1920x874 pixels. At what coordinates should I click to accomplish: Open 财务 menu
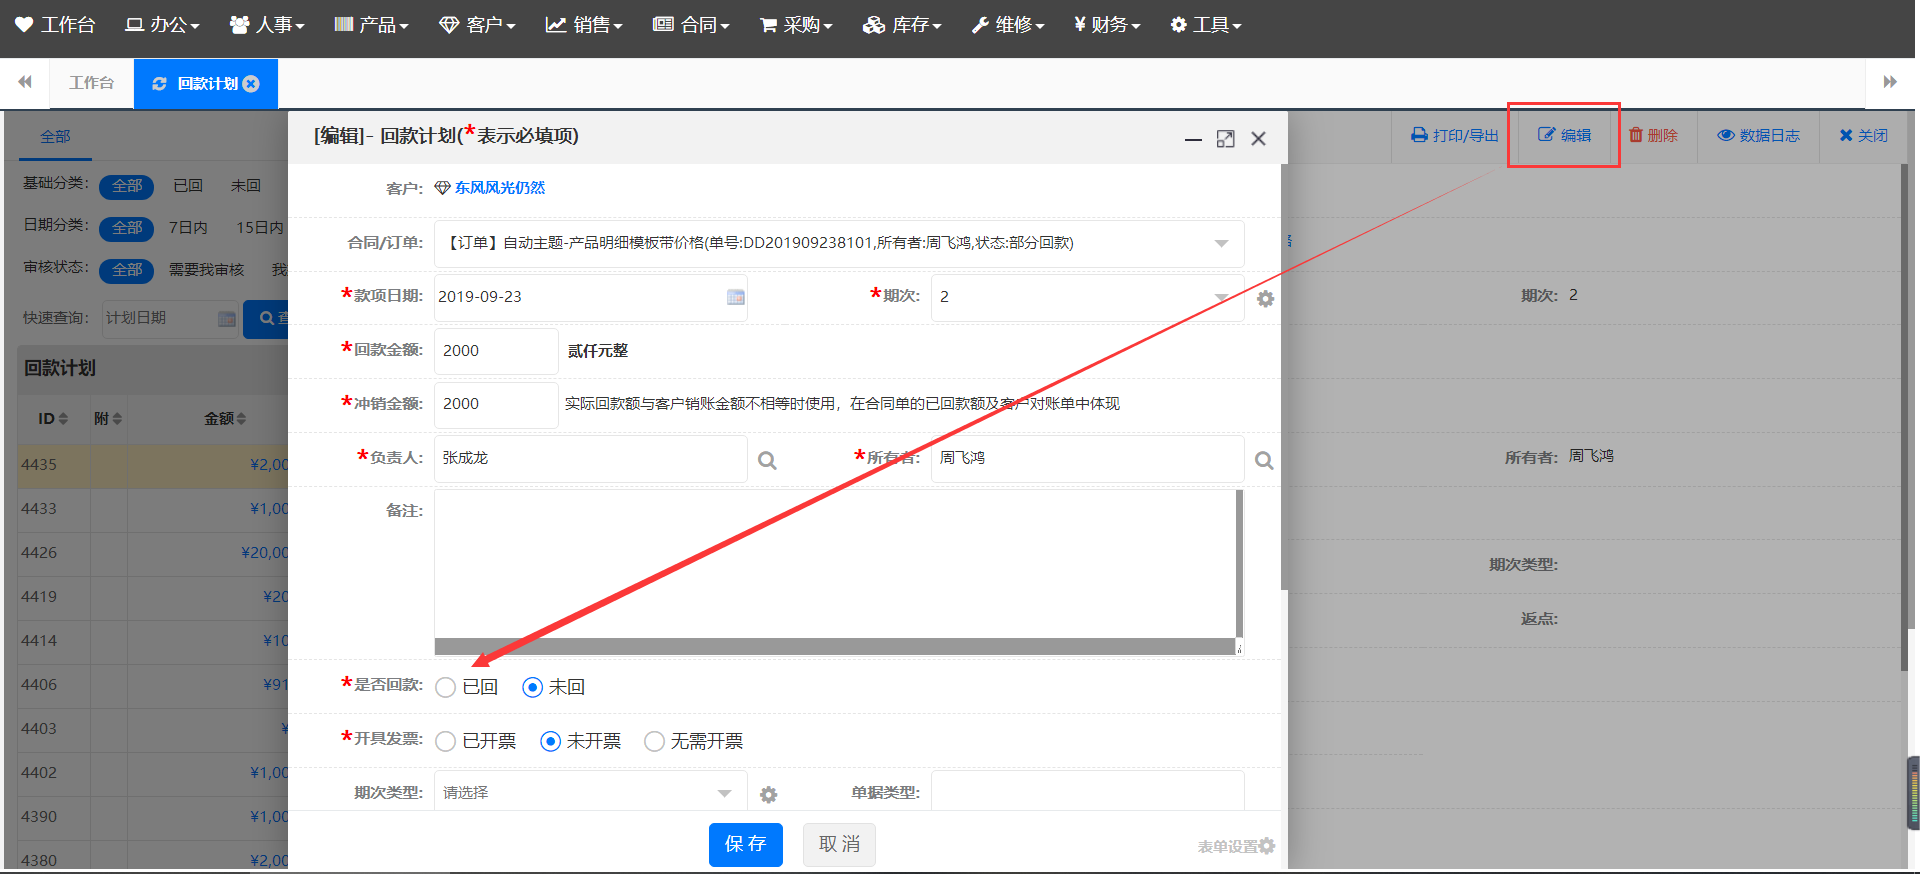coord(1107,25)
